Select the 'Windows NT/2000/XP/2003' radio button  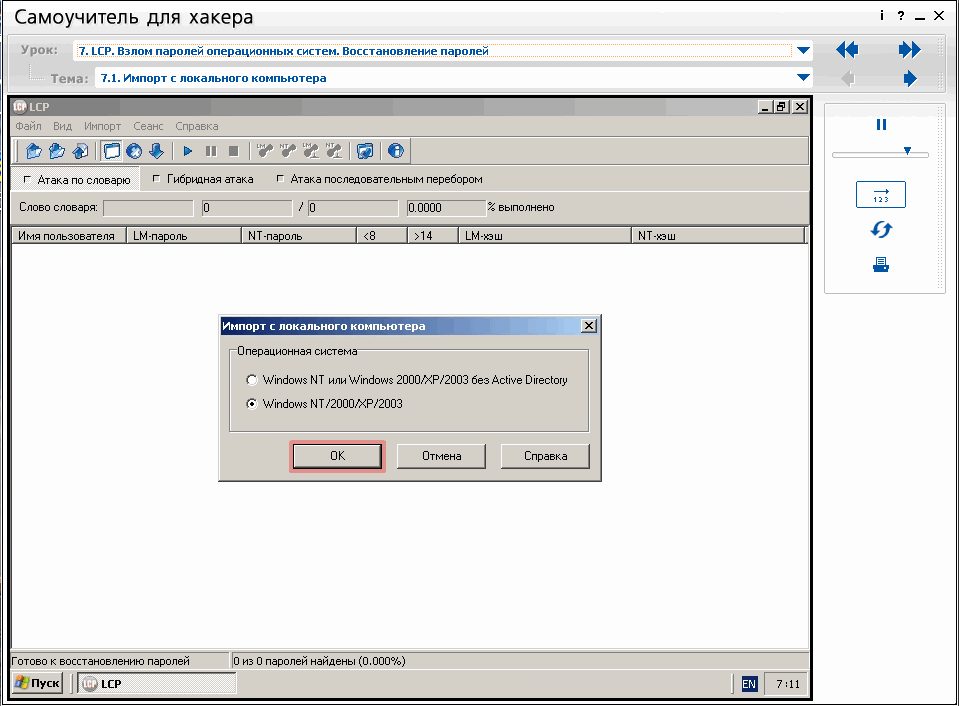252,404
